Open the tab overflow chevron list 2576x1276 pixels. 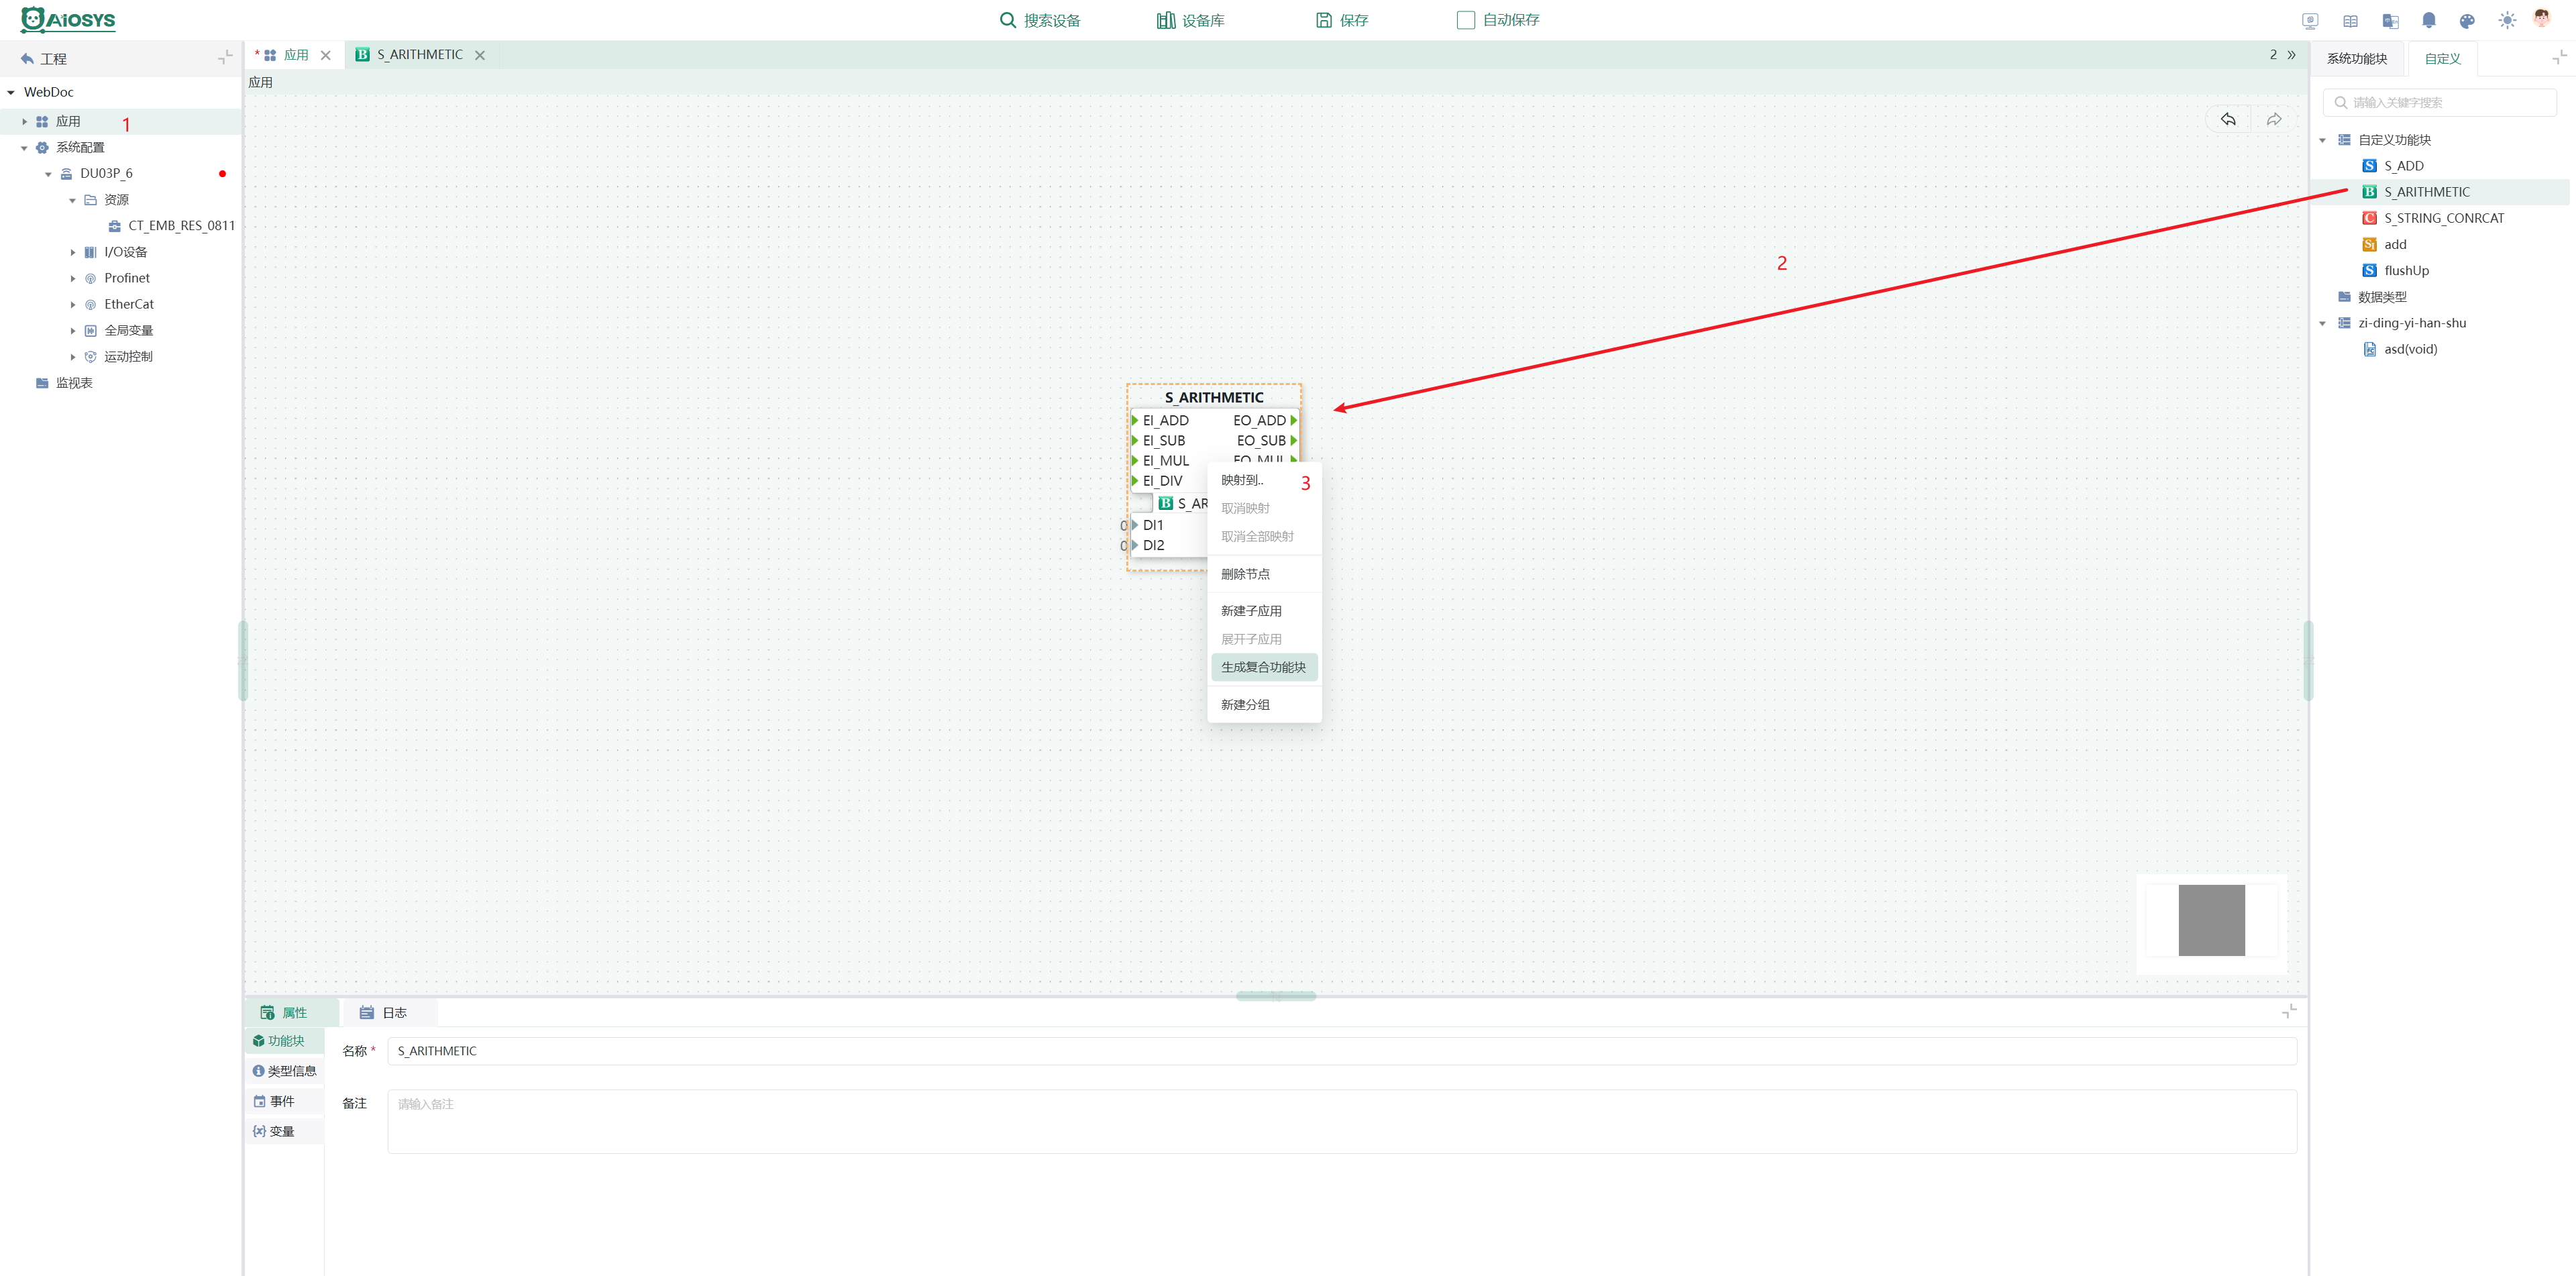tap(2292, 55)
